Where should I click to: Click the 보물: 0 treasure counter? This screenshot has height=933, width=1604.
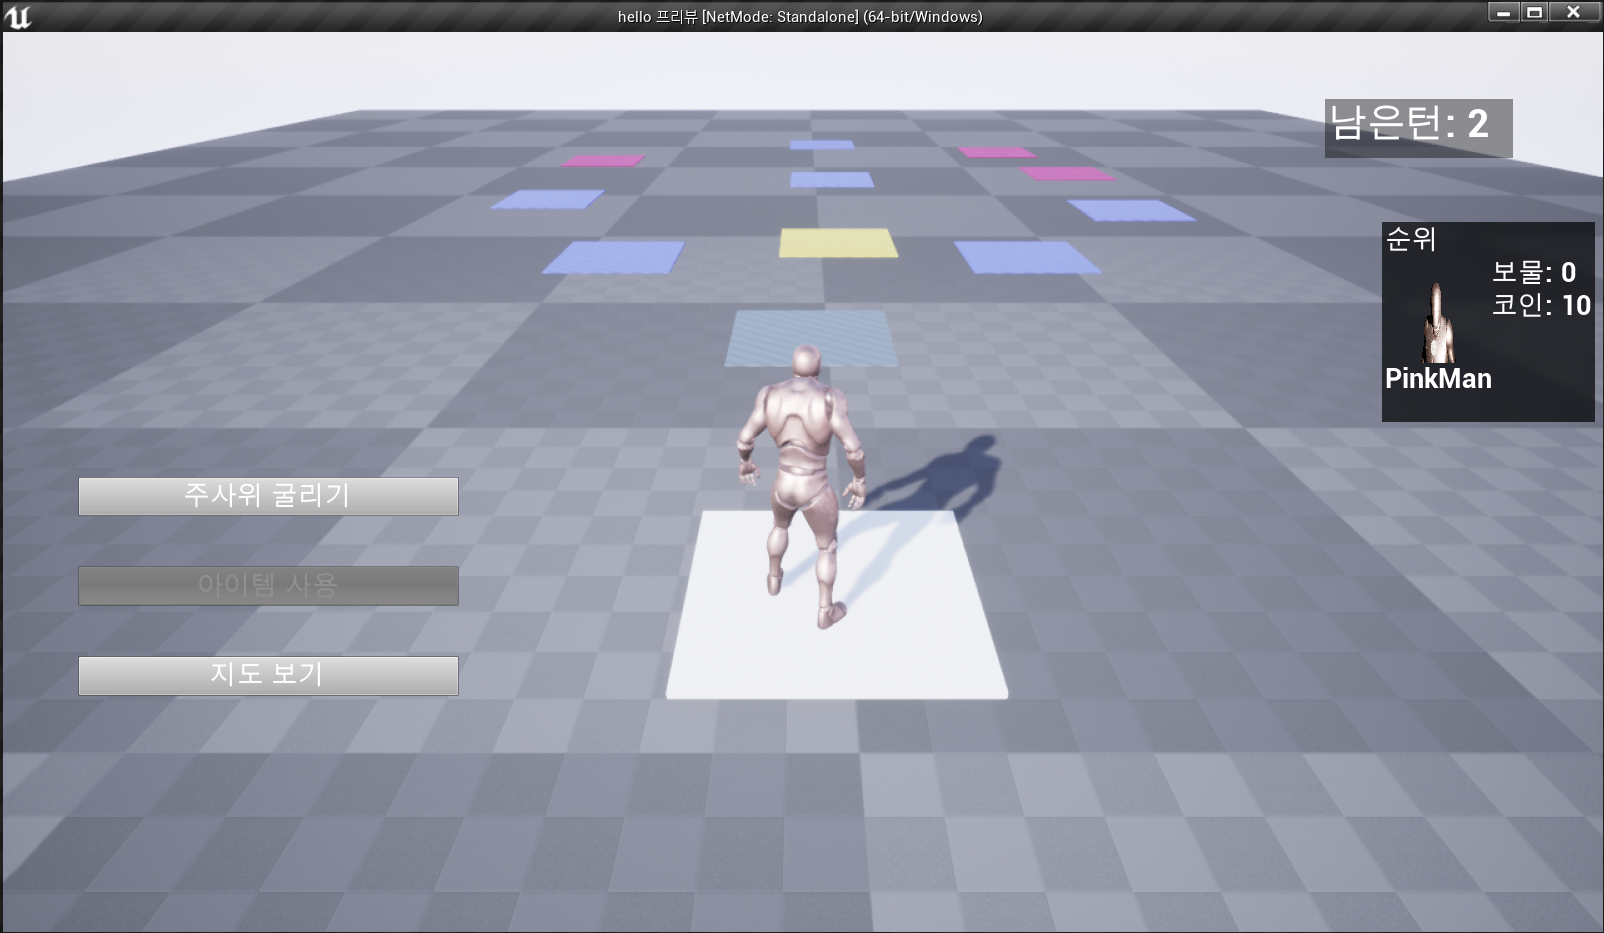click(x=1533, y=272)
